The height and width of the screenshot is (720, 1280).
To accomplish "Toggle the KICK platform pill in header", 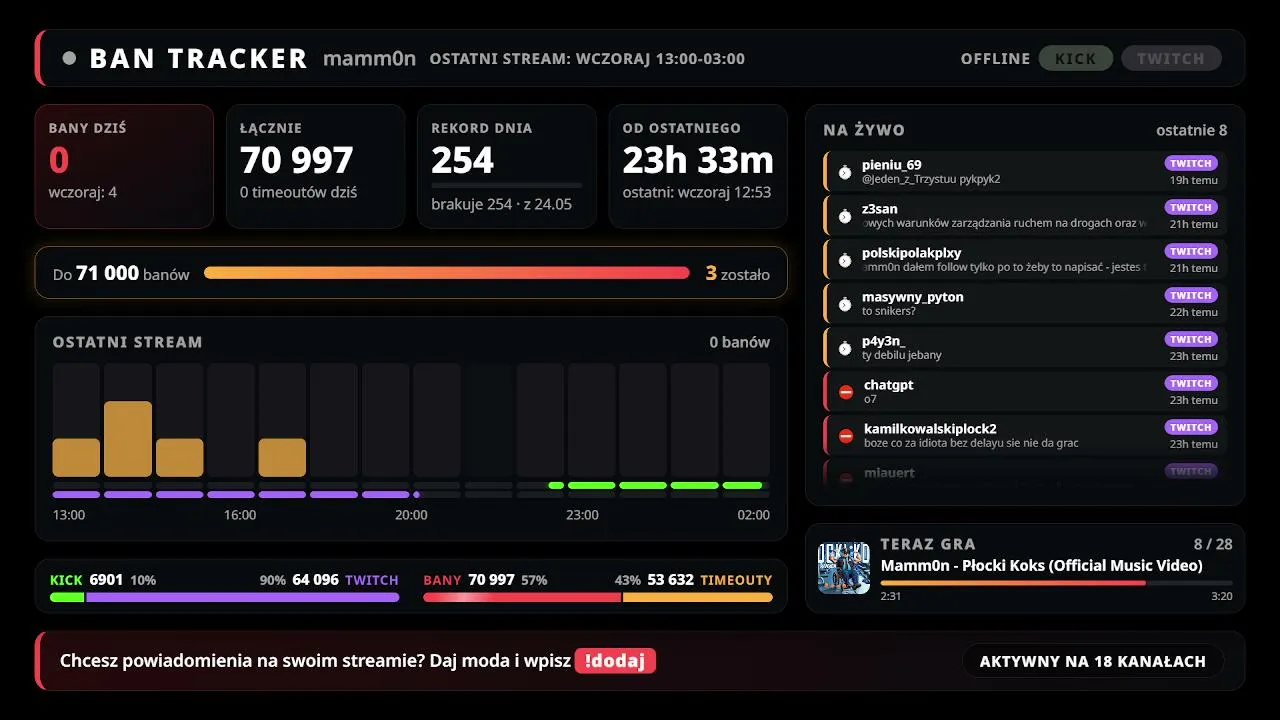I will tap(1076, 58).
